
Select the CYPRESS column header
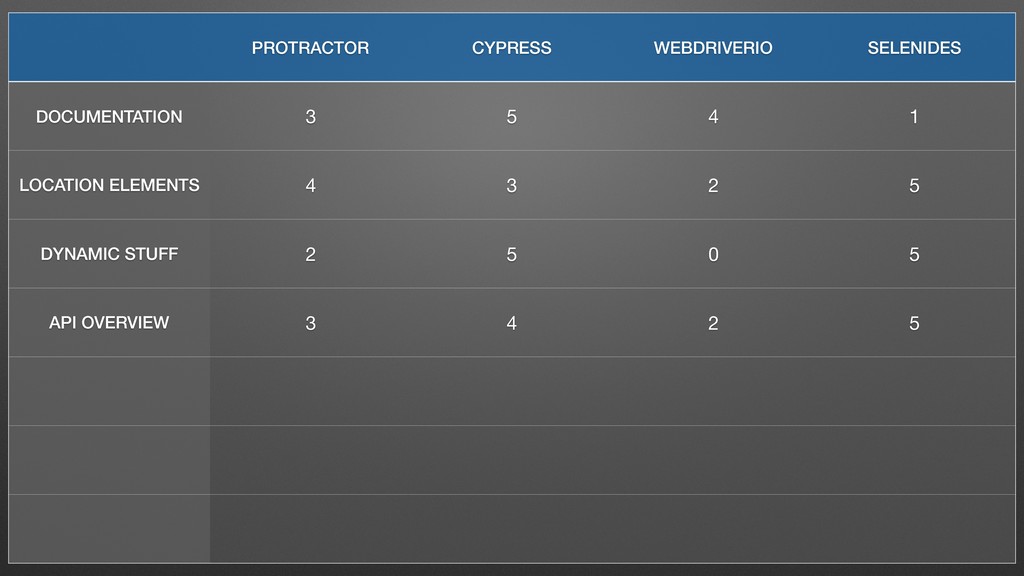tap(511, 48)
